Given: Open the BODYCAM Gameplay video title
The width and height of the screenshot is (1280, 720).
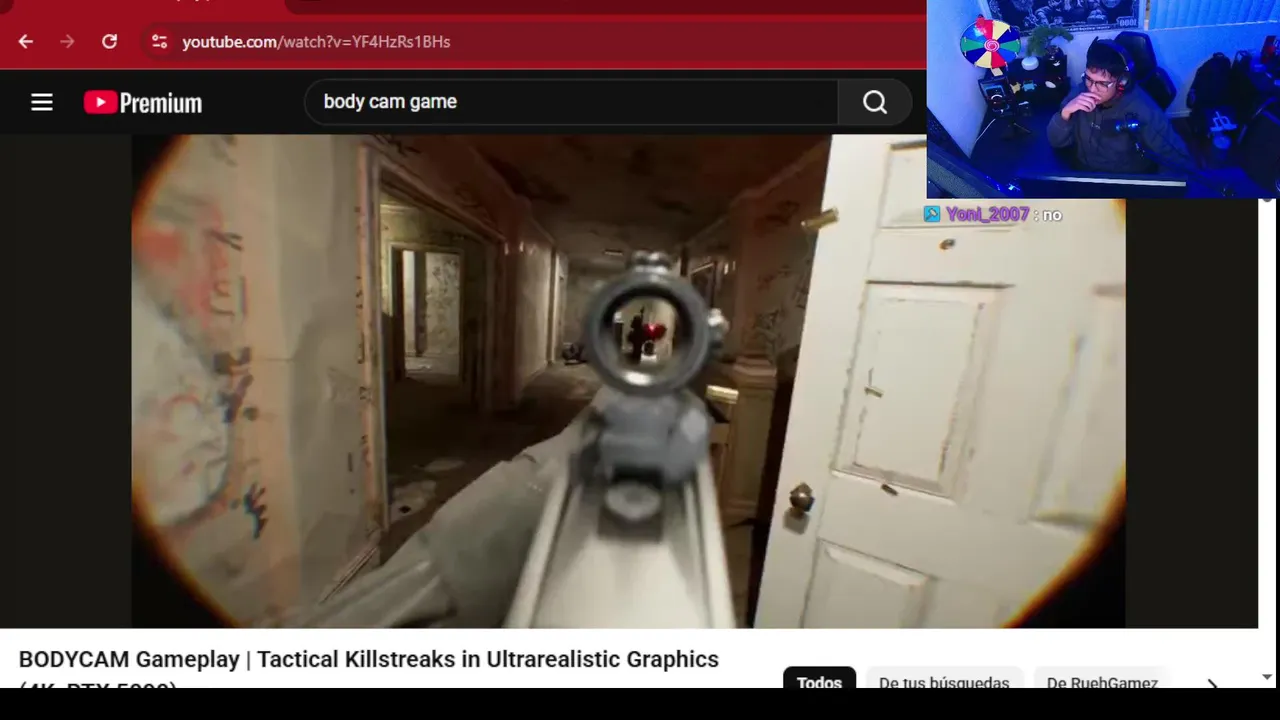Looking at the screenshot, I should (368, 668).
